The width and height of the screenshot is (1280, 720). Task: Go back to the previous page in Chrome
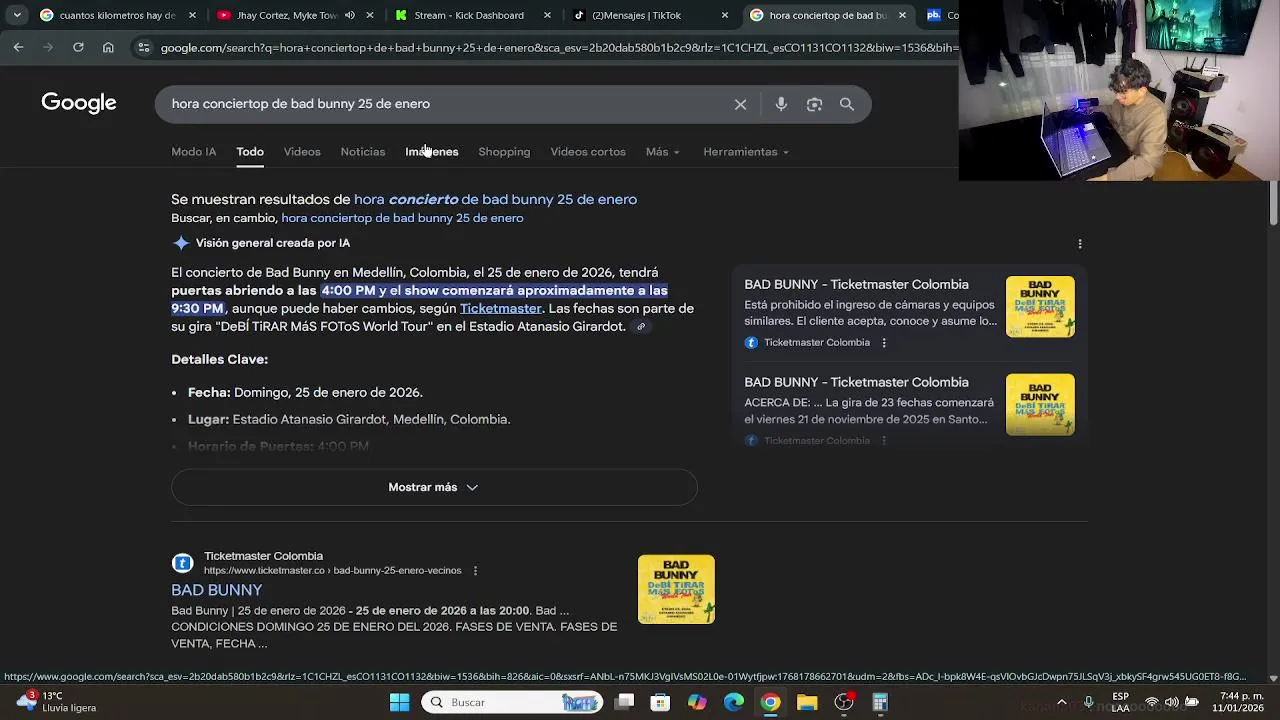[18, 47]
